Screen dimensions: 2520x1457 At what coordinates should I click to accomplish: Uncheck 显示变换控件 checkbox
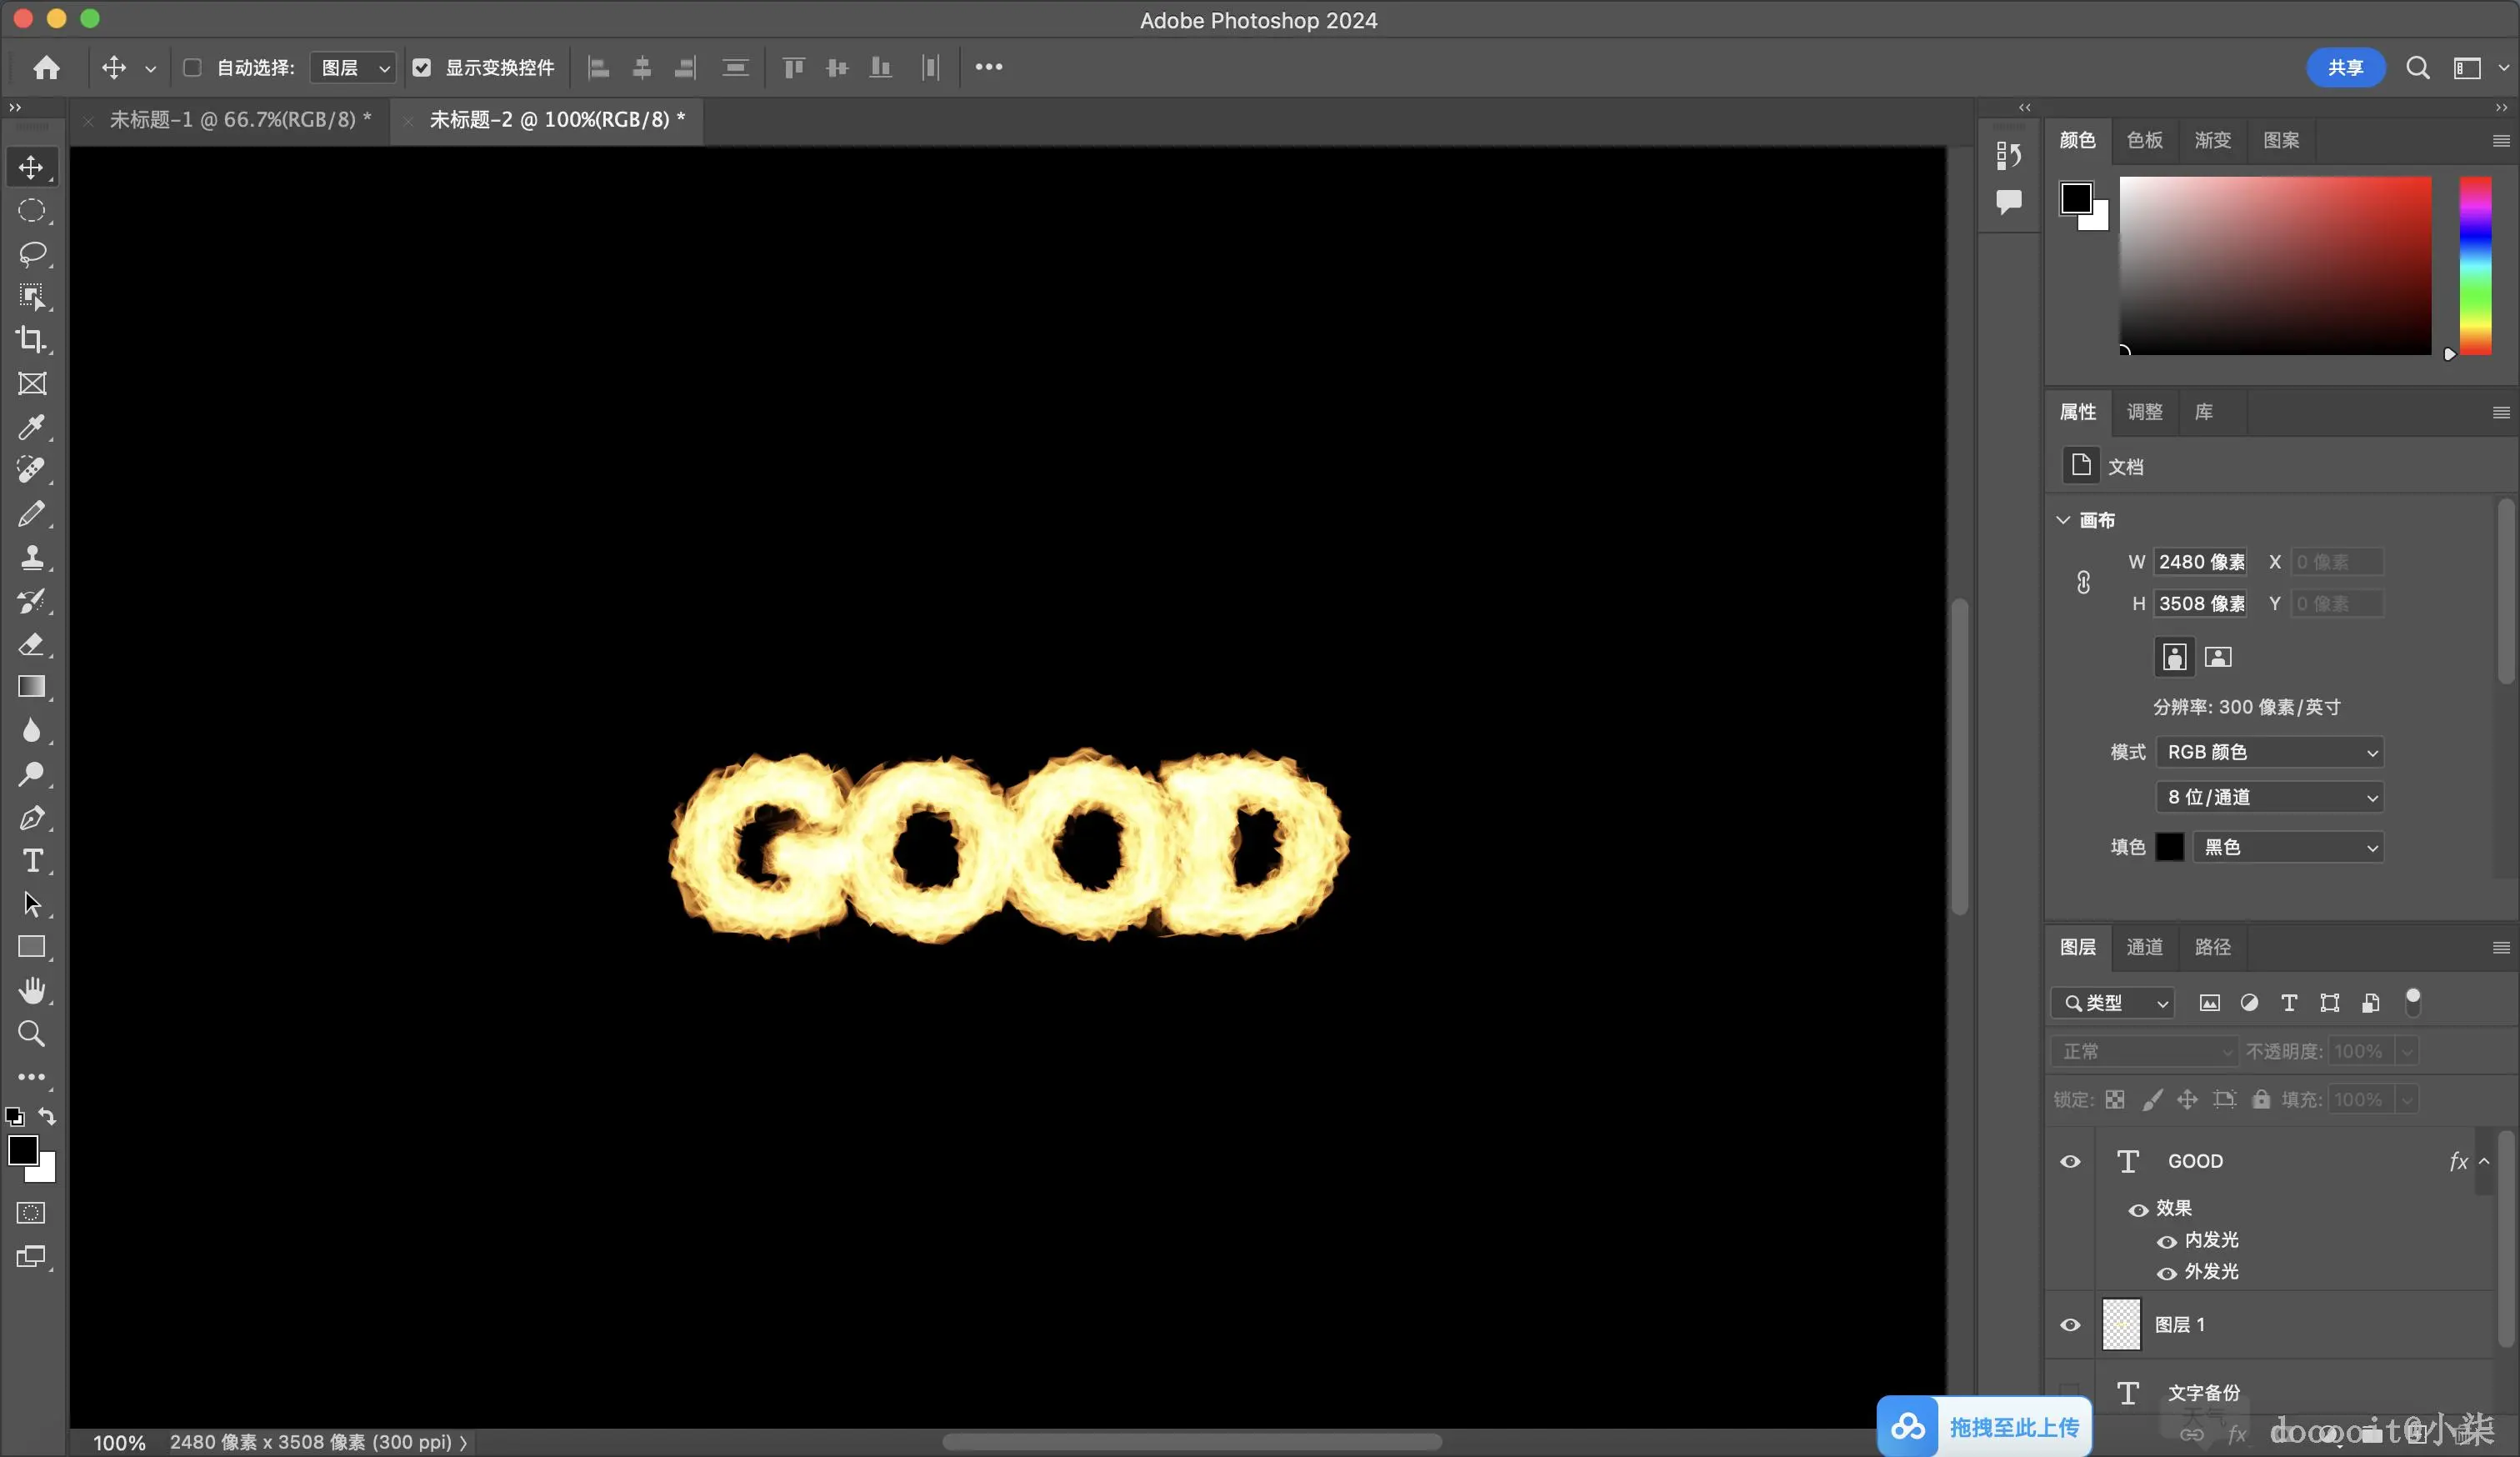[422, 67]
